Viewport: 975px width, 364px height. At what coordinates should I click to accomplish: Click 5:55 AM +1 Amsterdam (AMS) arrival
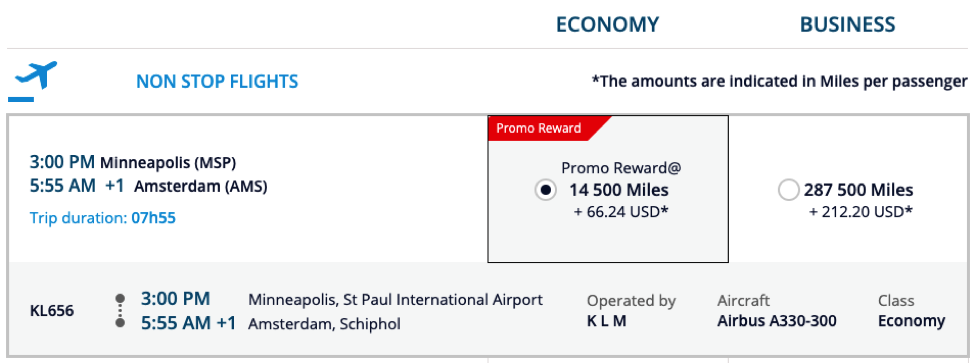[149, 186]
